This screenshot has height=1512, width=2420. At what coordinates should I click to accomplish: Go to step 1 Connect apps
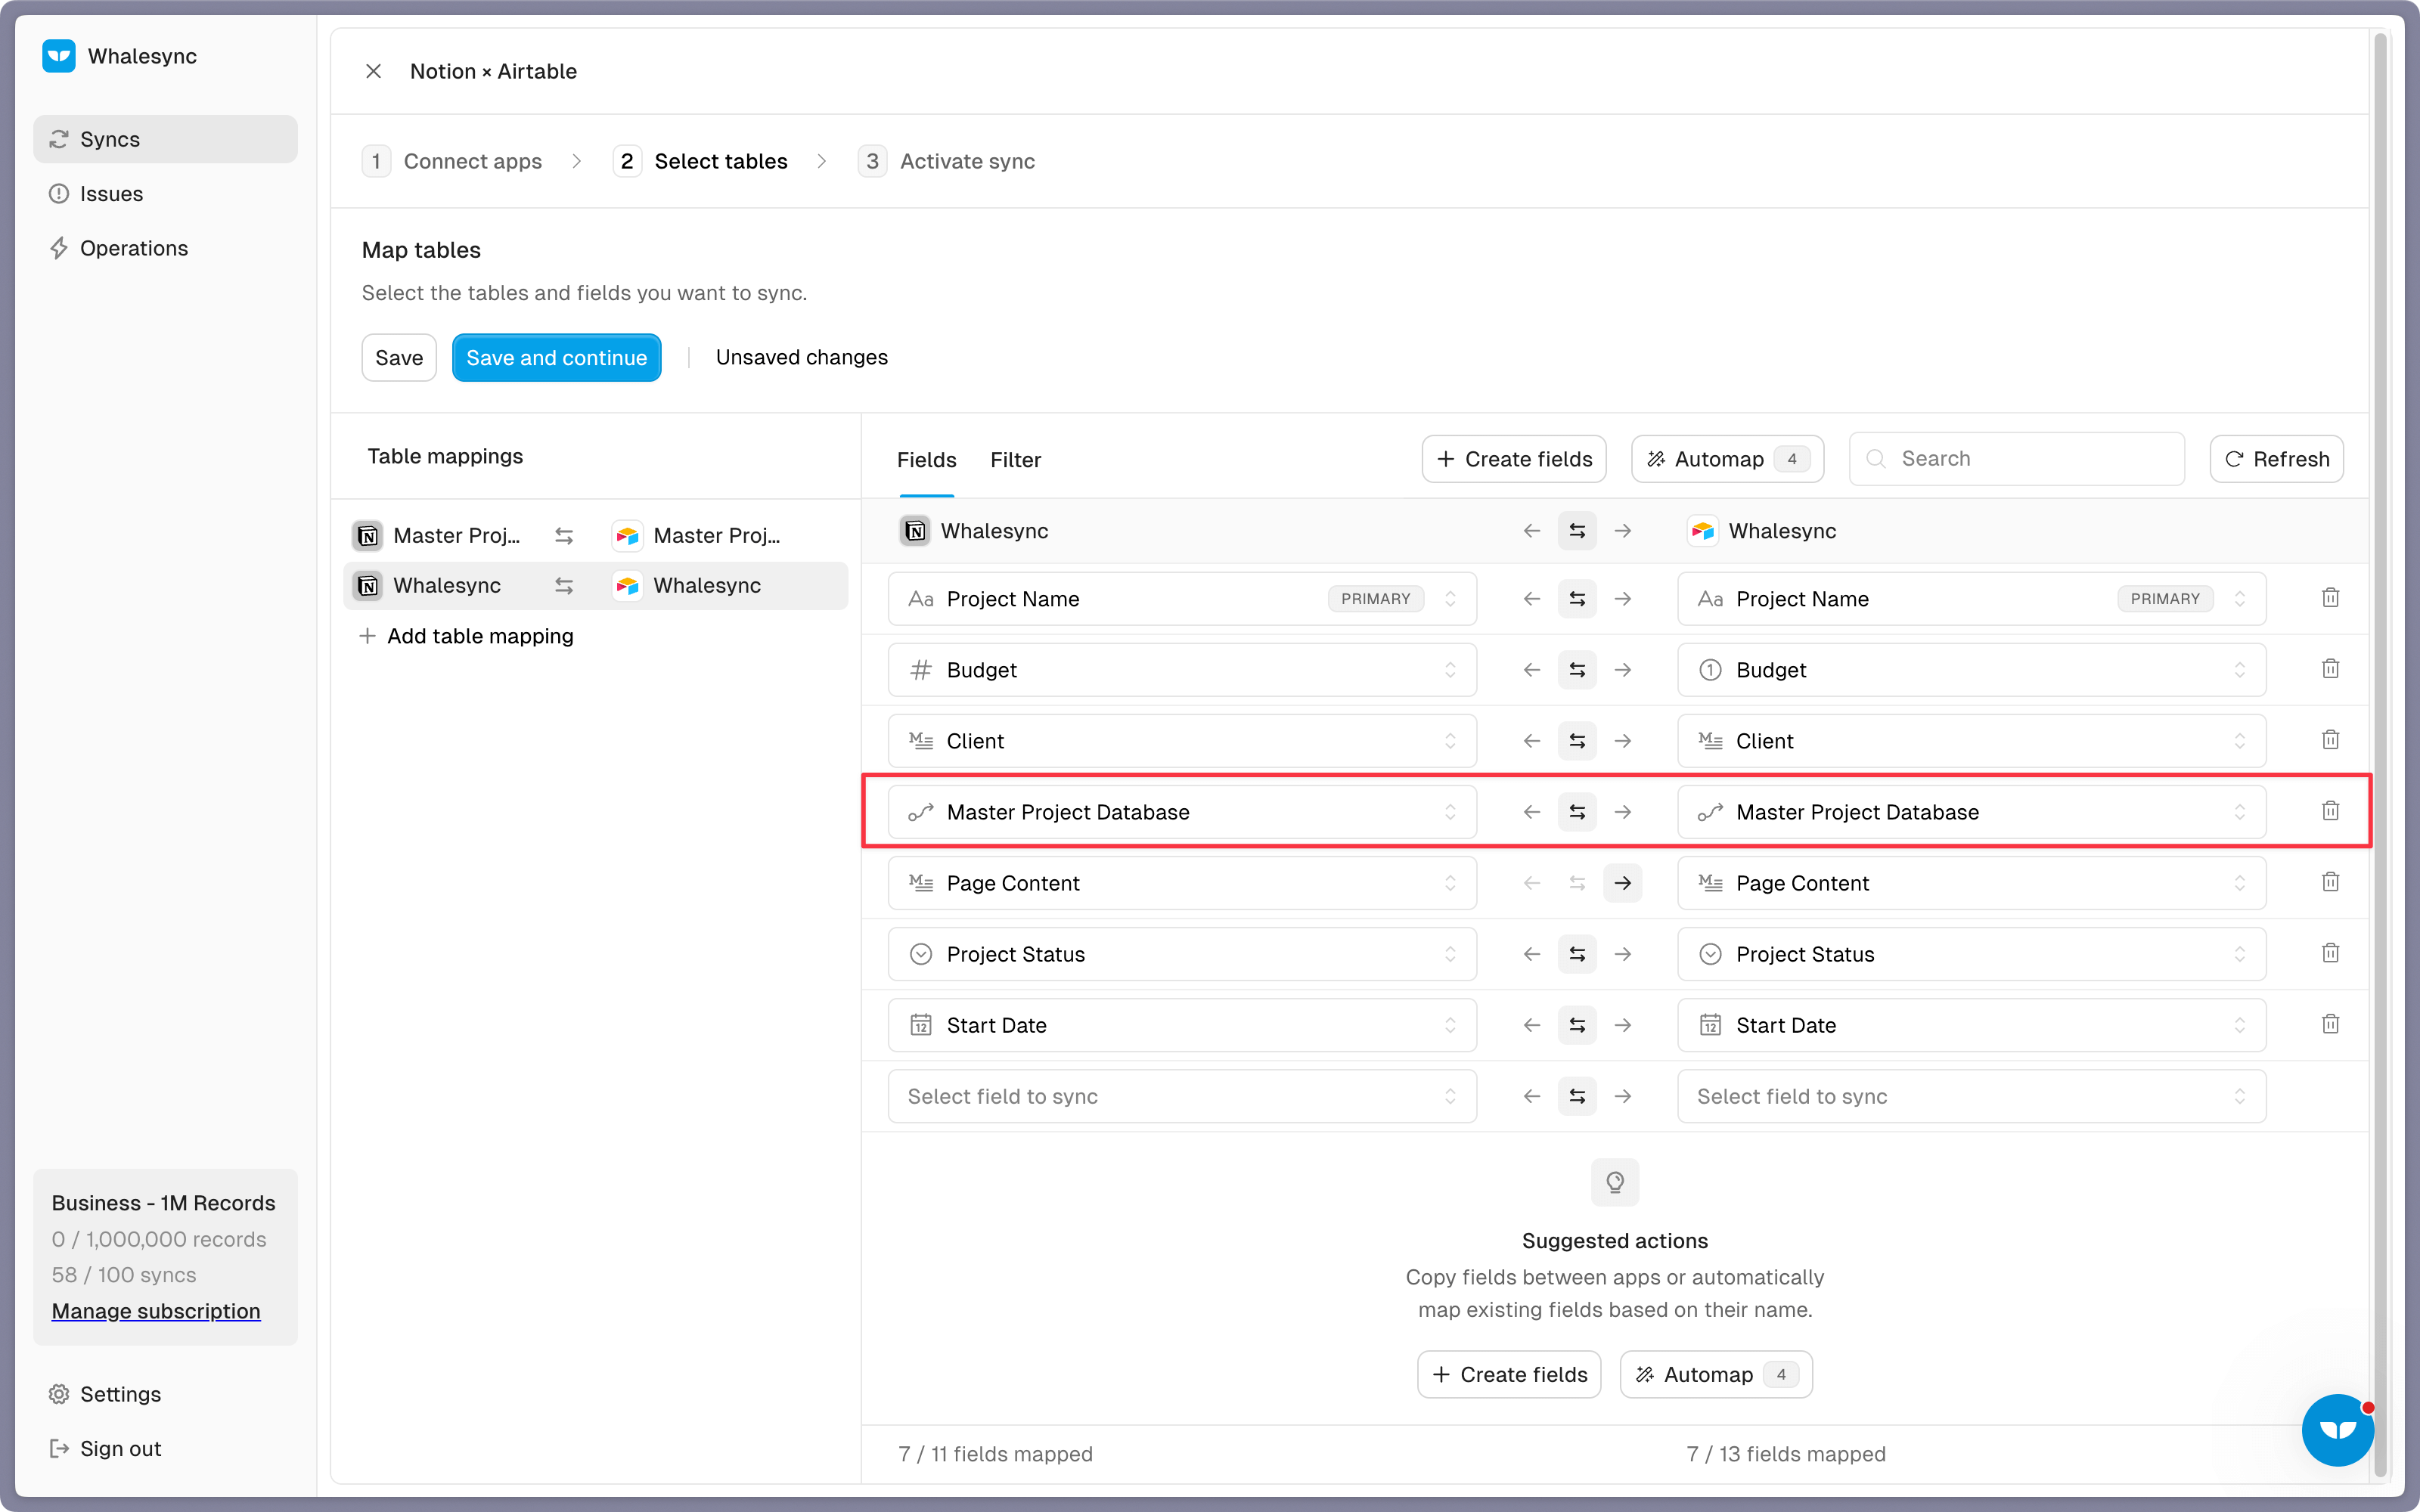(x=452, y=161)
